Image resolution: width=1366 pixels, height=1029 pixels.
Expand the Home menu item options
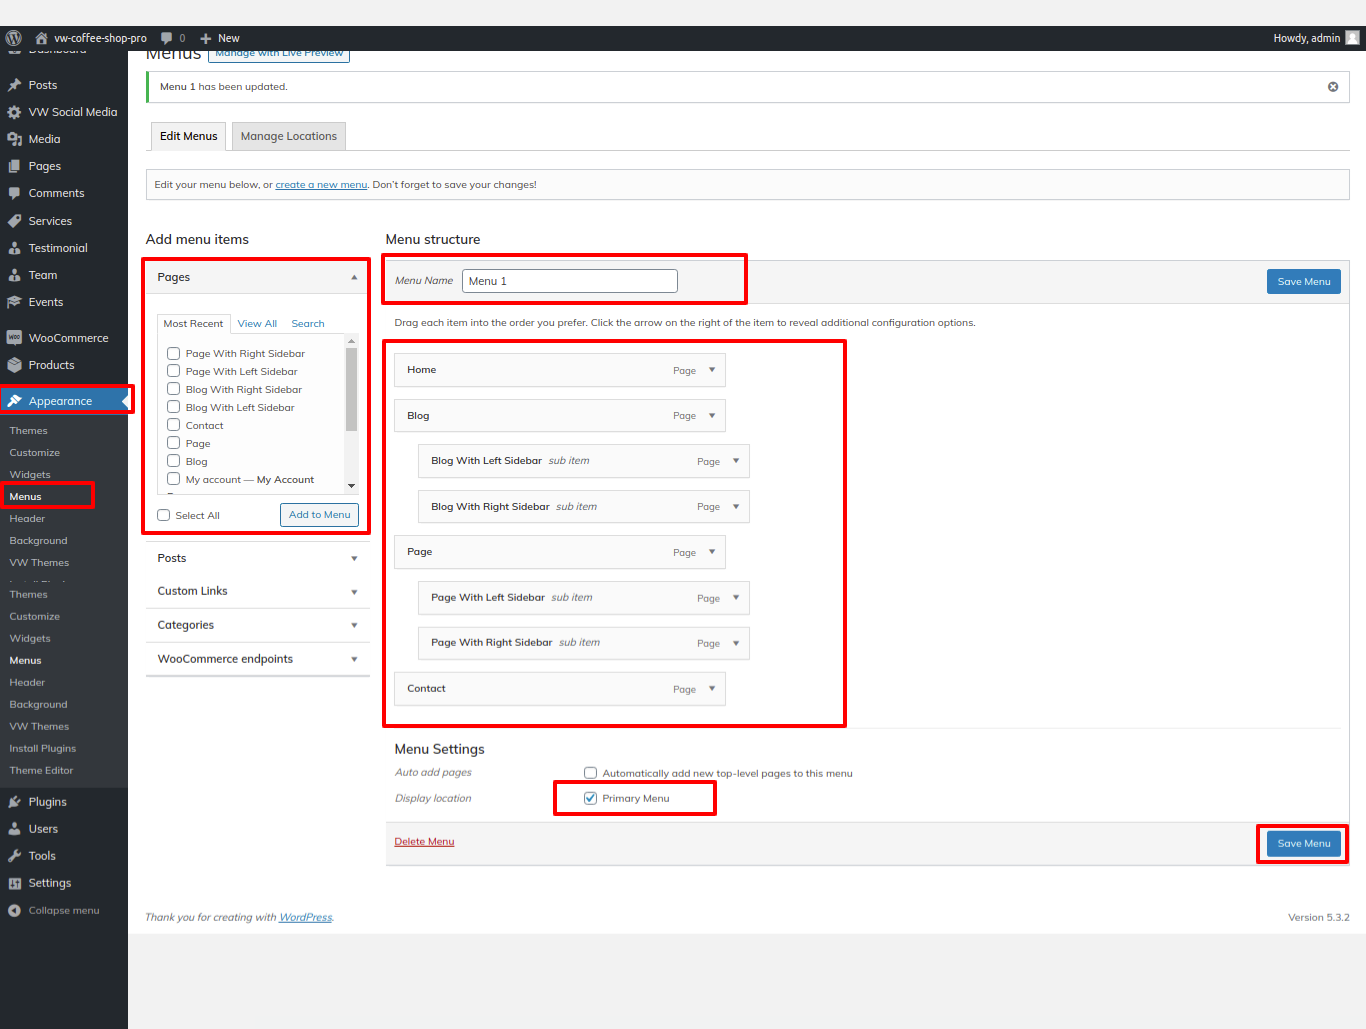[x=712, y=370]
